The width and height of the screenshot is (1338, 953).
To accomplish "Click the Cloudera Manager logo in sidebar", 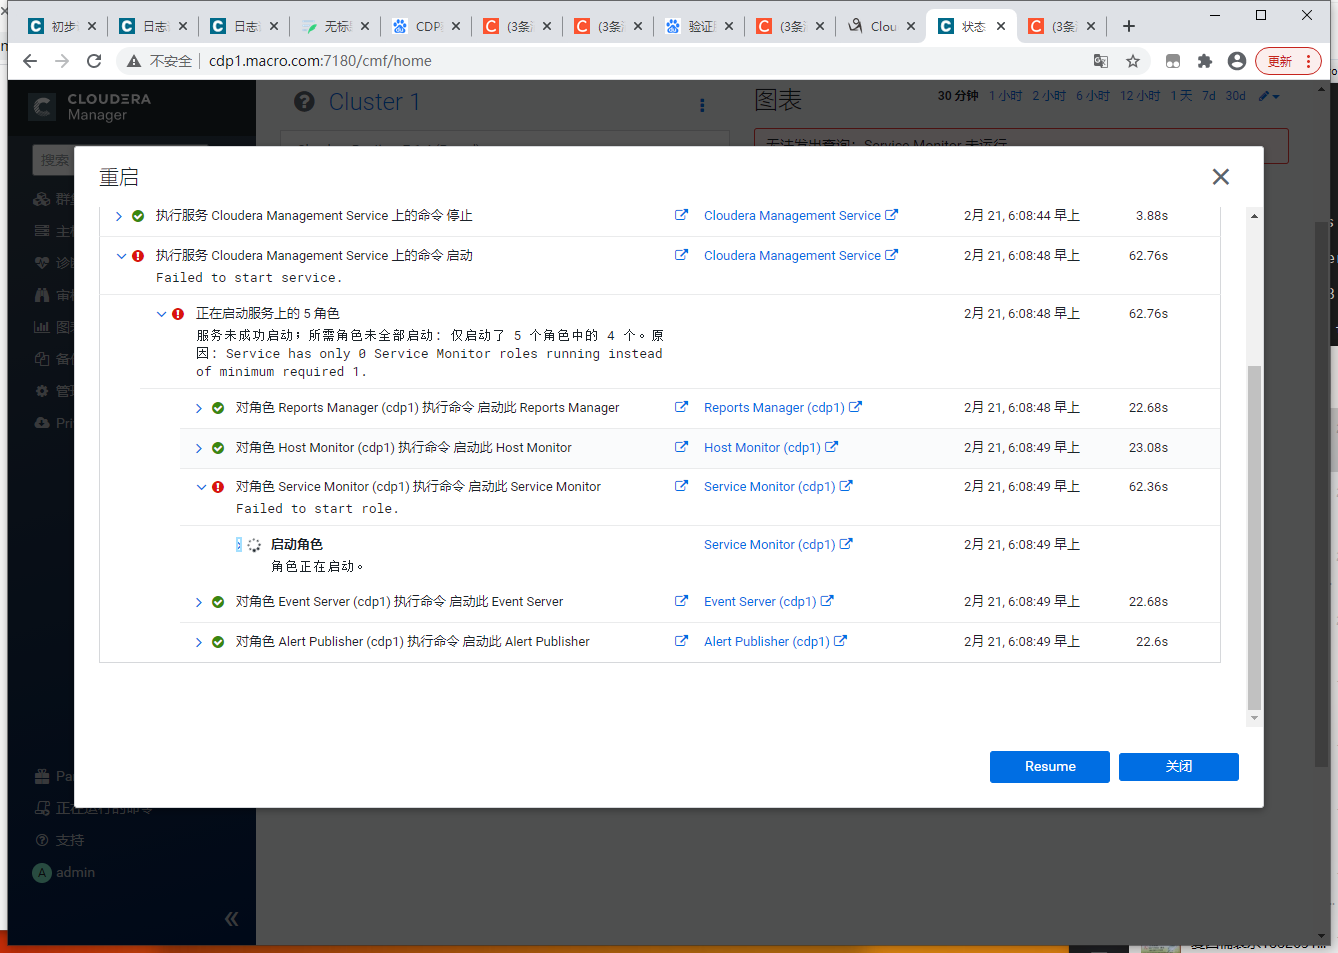I will tap(90, 107).
